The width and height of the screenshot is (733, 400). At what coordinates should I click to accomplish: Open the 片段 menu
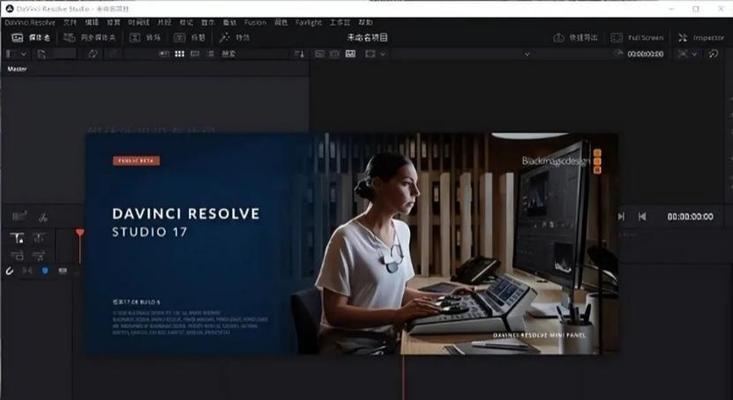[x=164, y=22]
